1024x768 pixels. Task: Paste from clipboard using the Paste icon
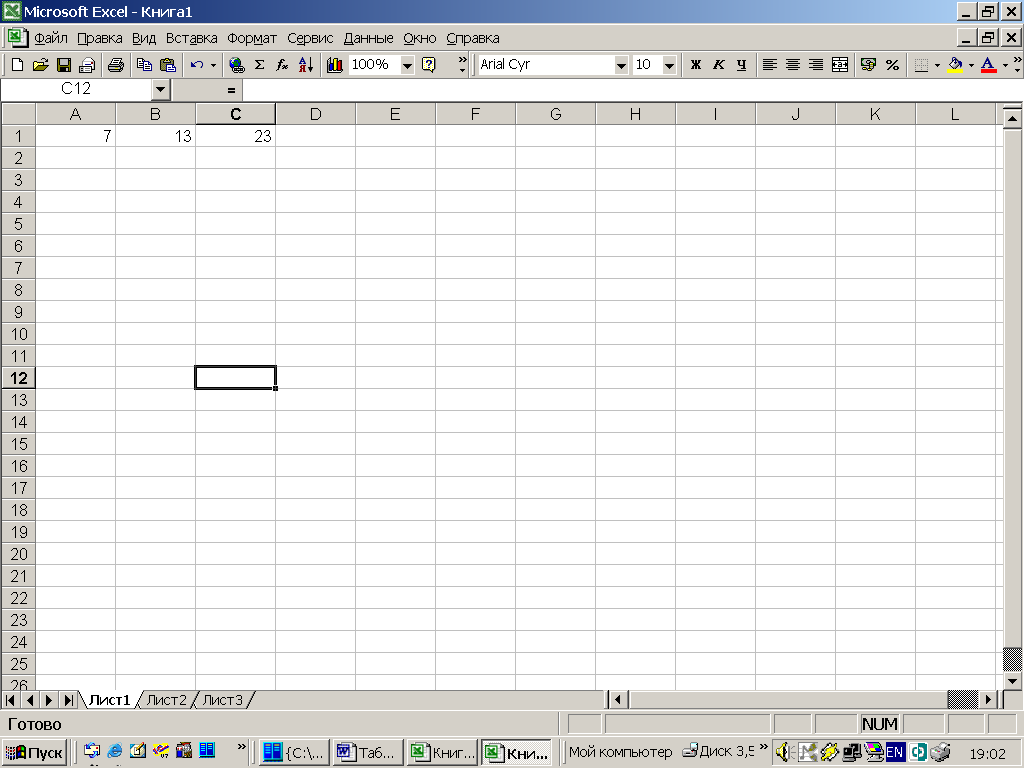(168, 65)
